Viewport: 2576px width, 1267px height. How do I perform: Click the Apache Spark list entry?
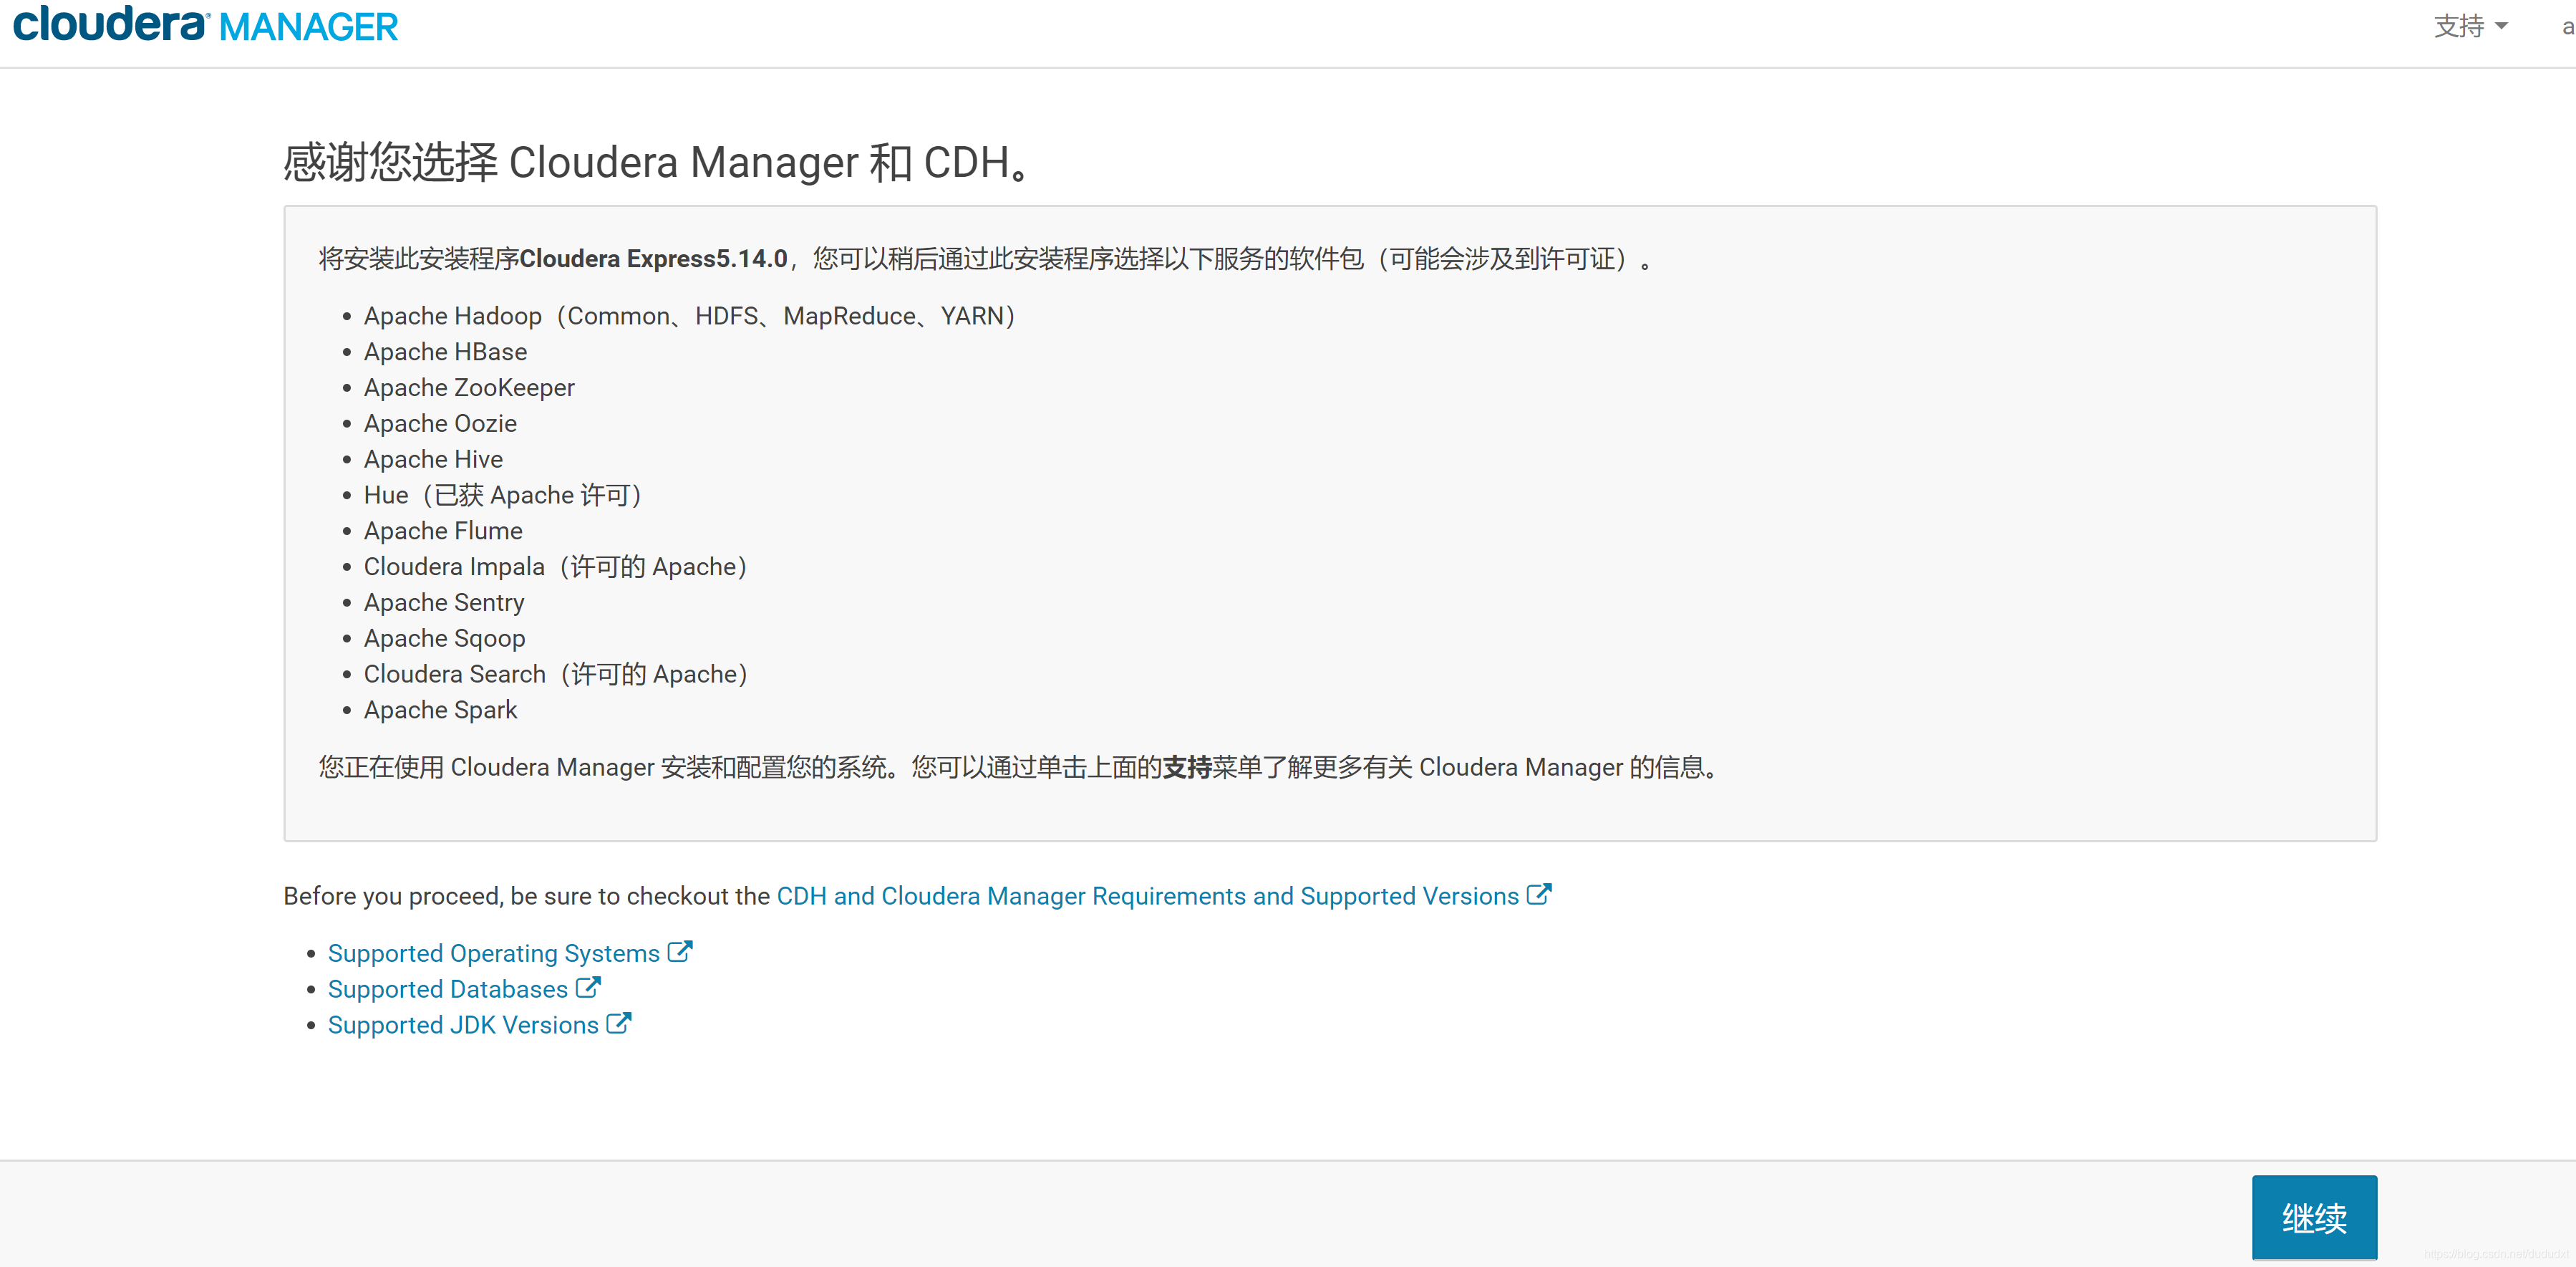(x=440, y=710)
